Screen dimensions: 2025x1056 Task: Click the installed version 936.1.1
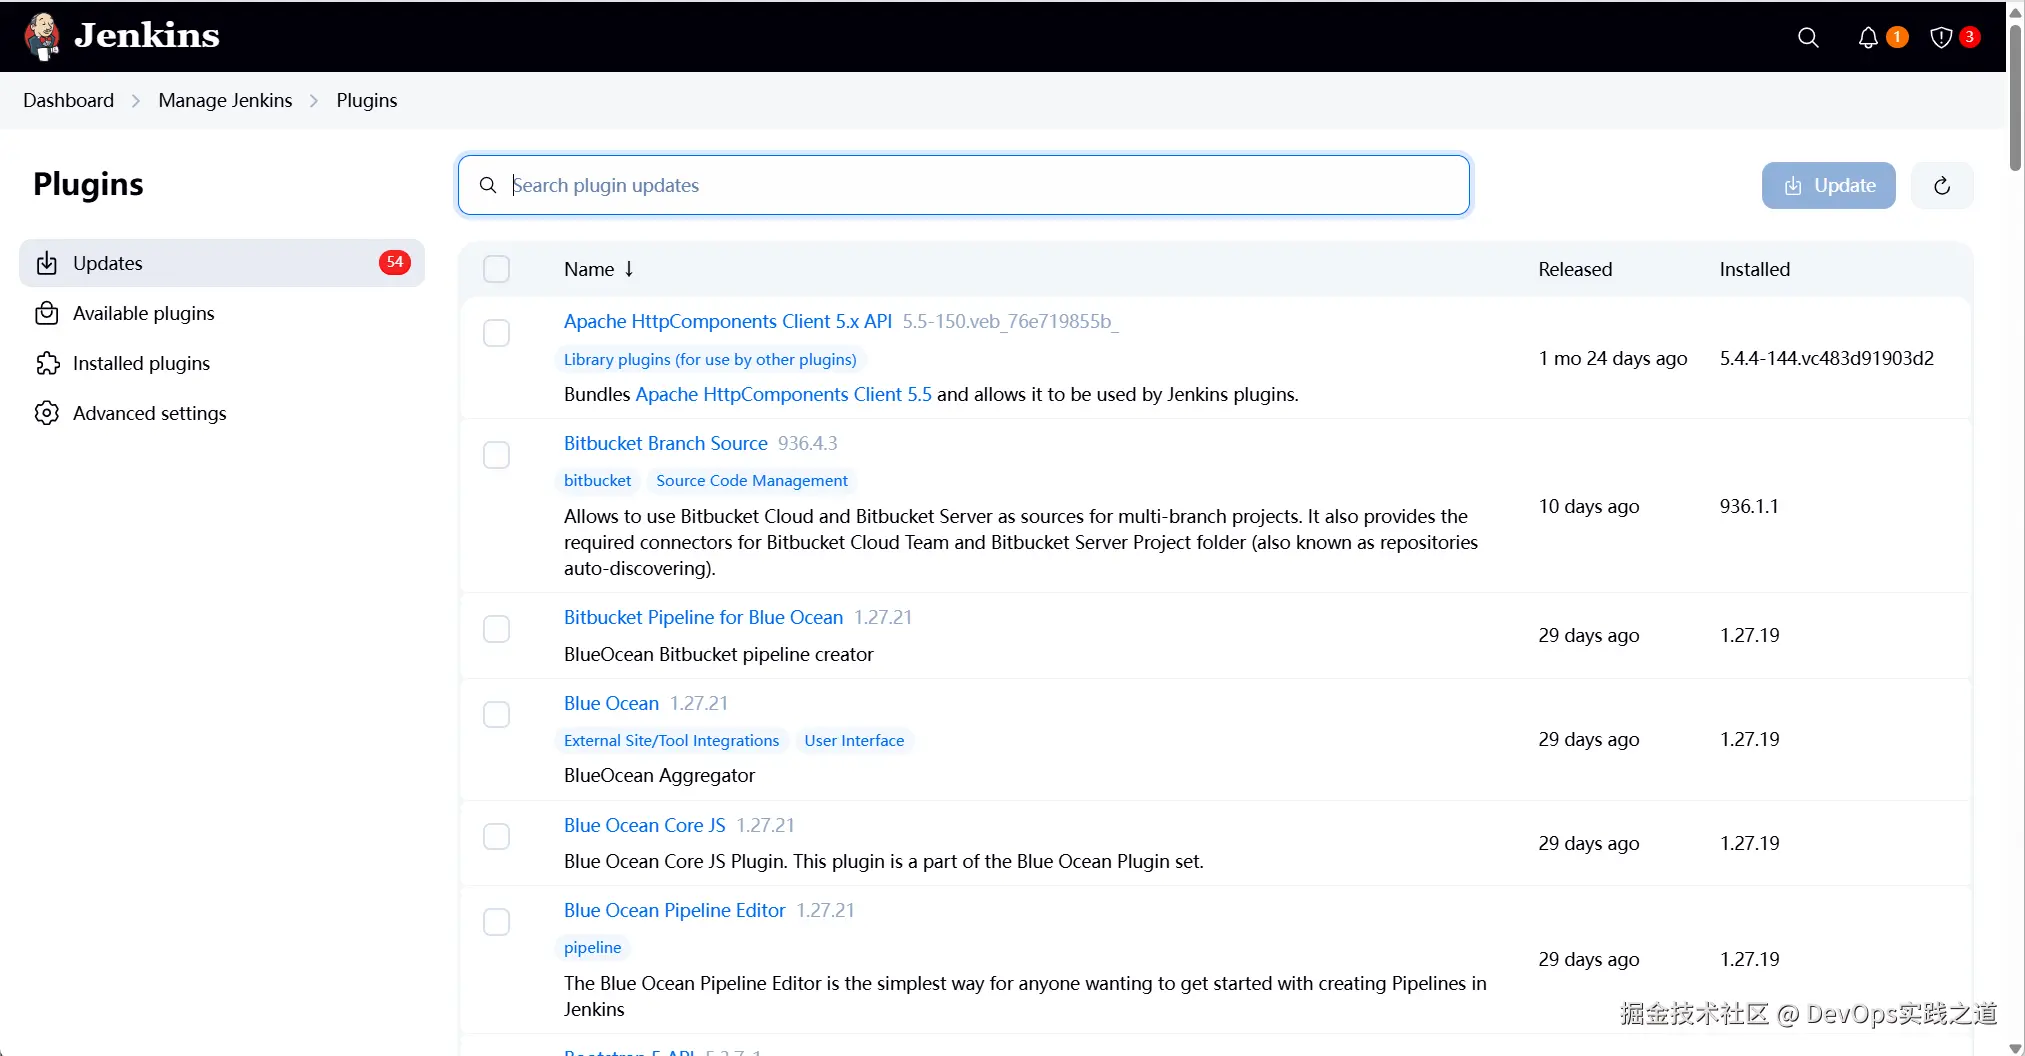coord(1749,506)
